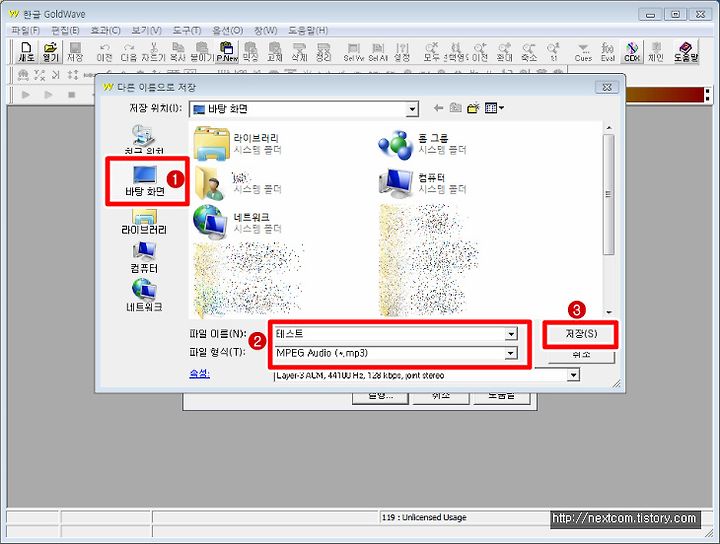720x544 pixels.
Task: Click the 붙이기 (Paste) toolbar icon
Action: (x=202, y=51)
